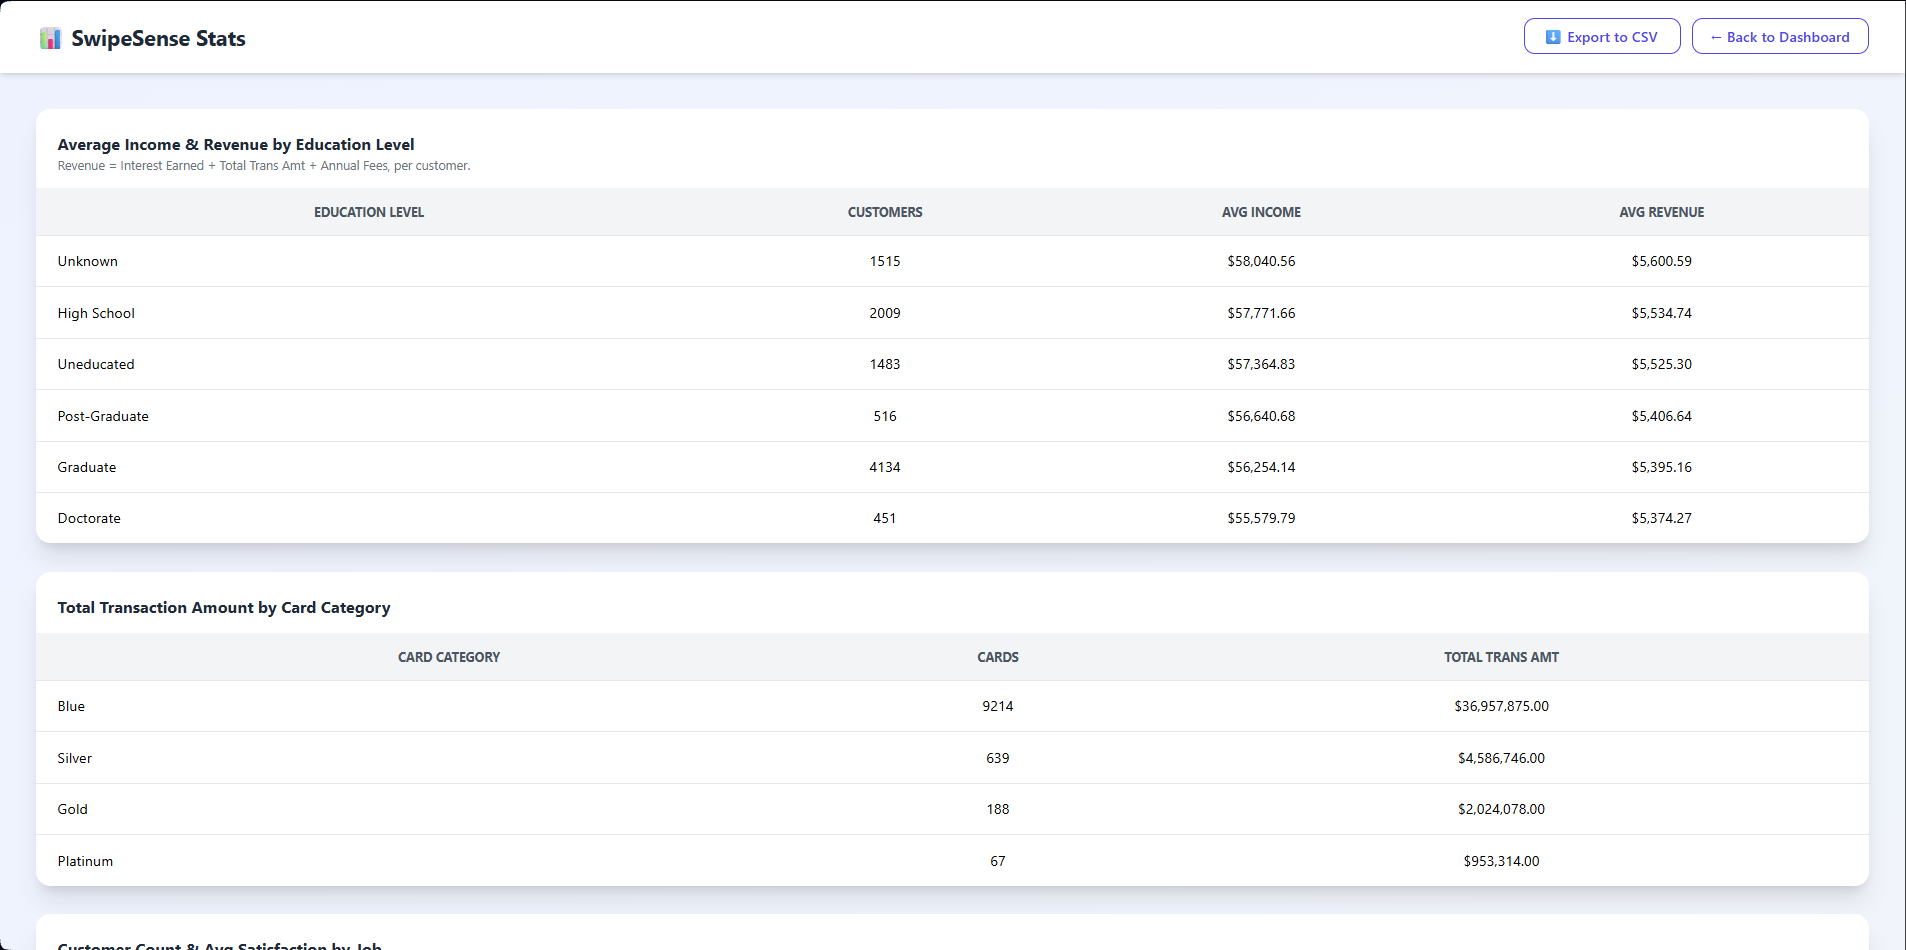Click avg revenue $5,374.27
1906x950 pixels.
1661,518
